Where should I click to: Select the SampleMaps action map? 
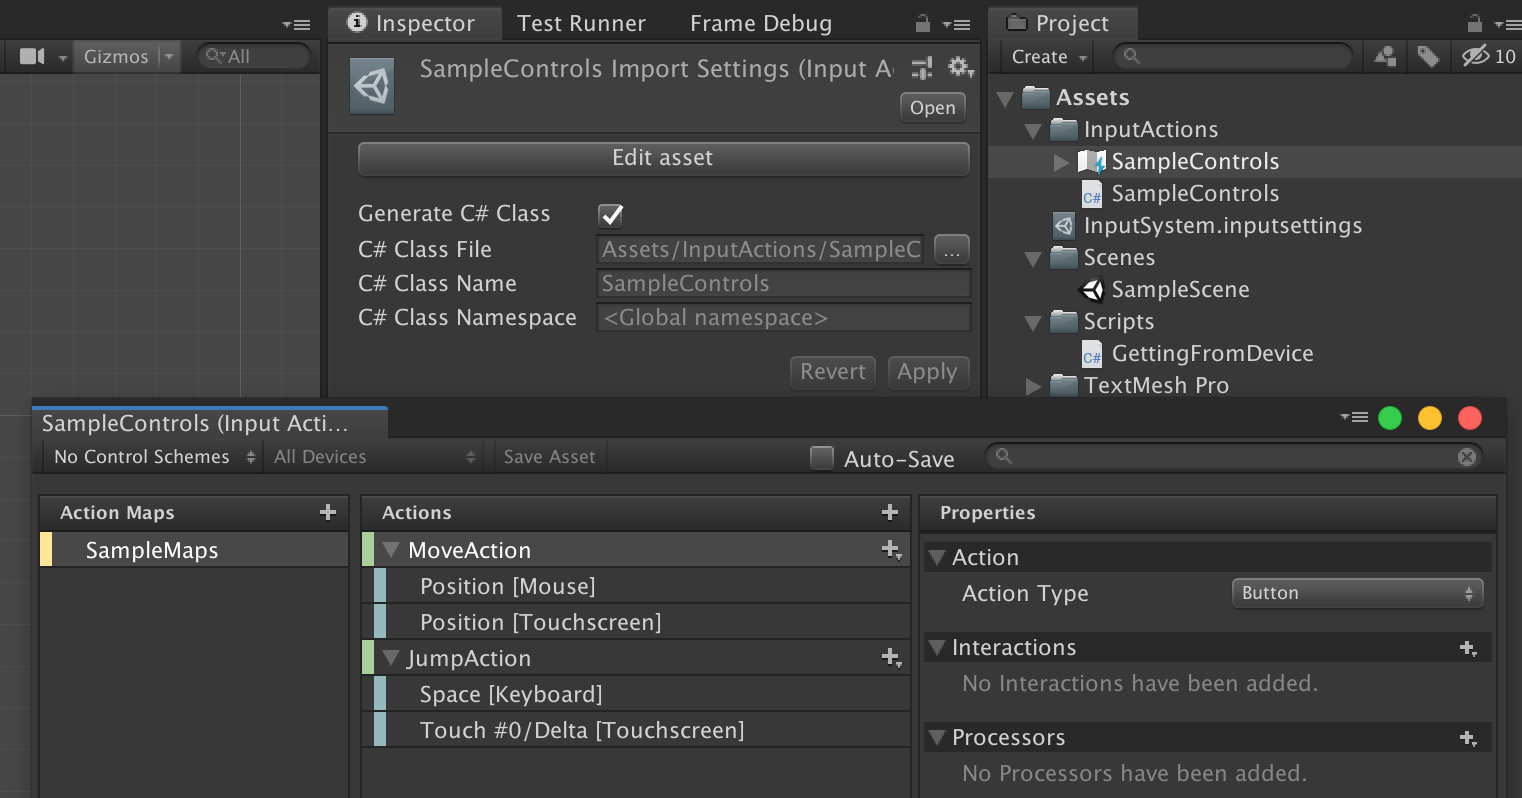[194, 550]
